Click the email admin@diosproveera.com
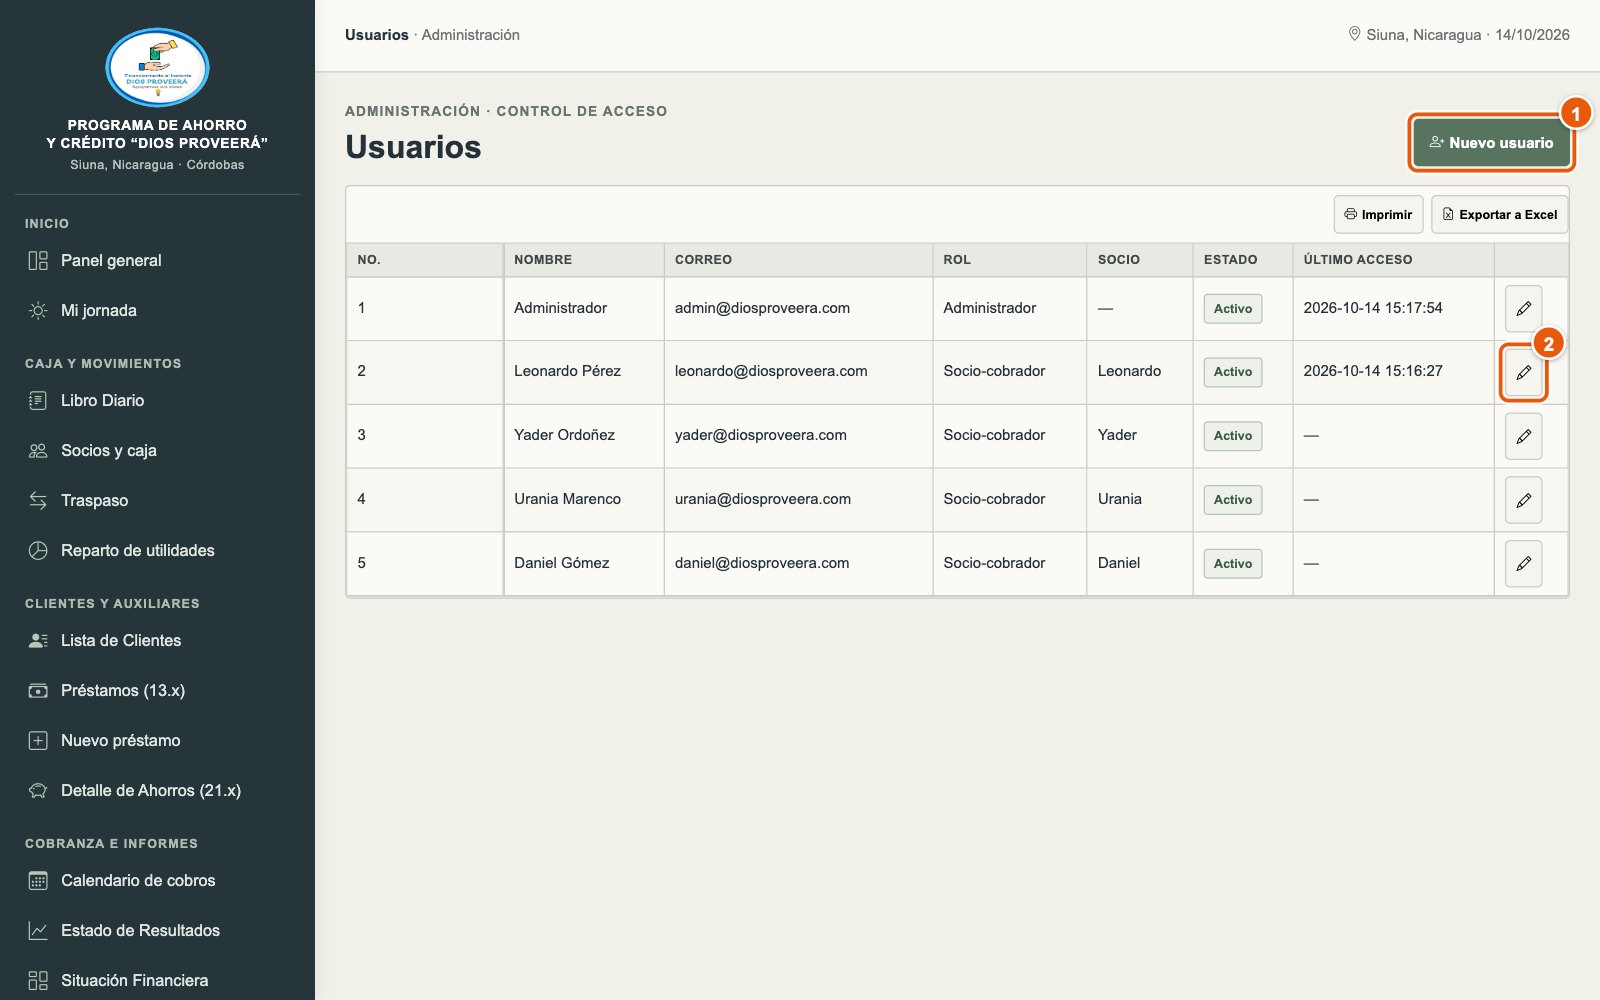Screen dimensions: 1600x1000 762,308
